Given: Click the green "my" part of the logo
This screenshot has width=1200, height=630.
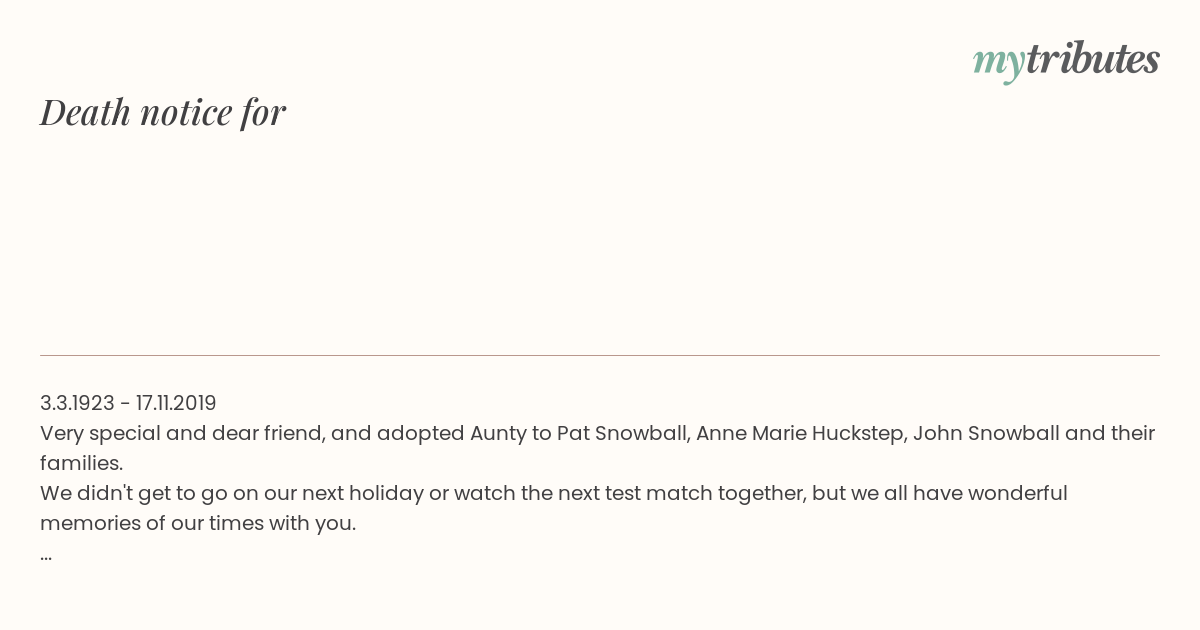Looking at the screenshot, I should pos(999,63).
